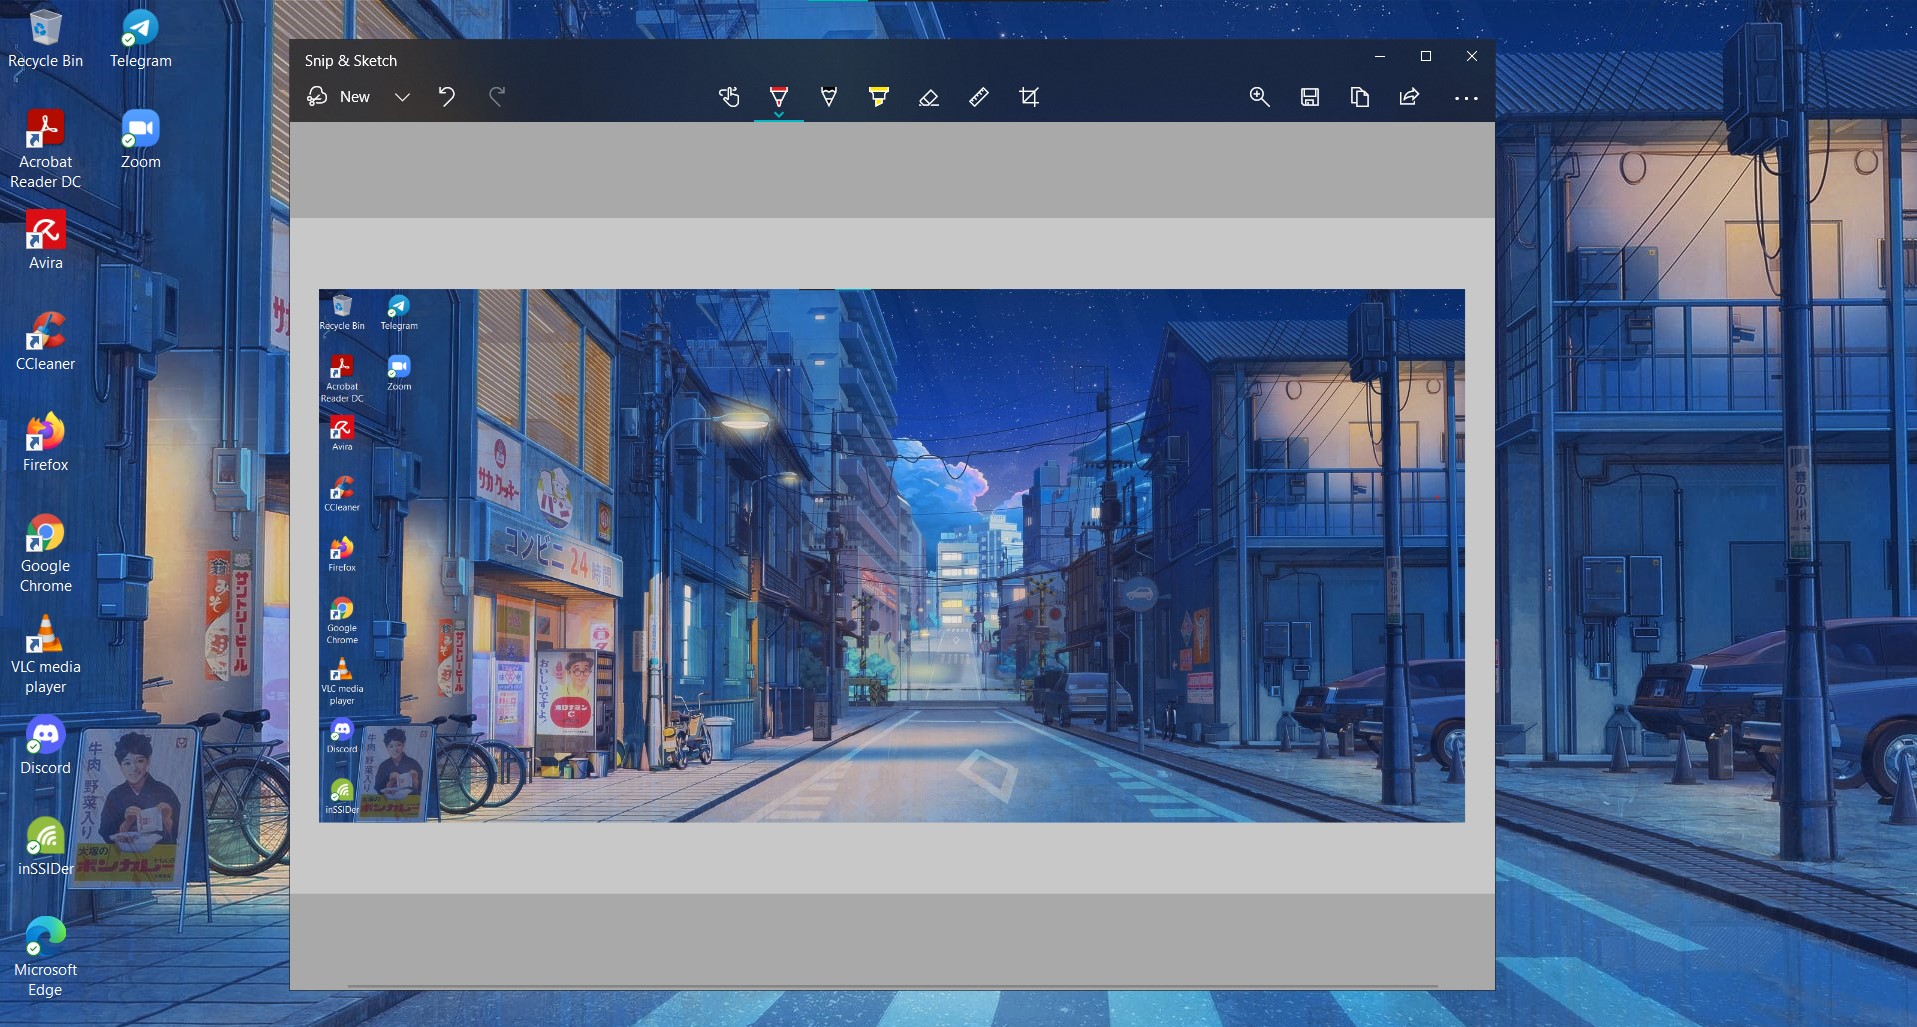Expand ballpoint pen options chevron
Viewport: 1917px width, 1027px height.
pyautogui.click(x=778, y=115)
